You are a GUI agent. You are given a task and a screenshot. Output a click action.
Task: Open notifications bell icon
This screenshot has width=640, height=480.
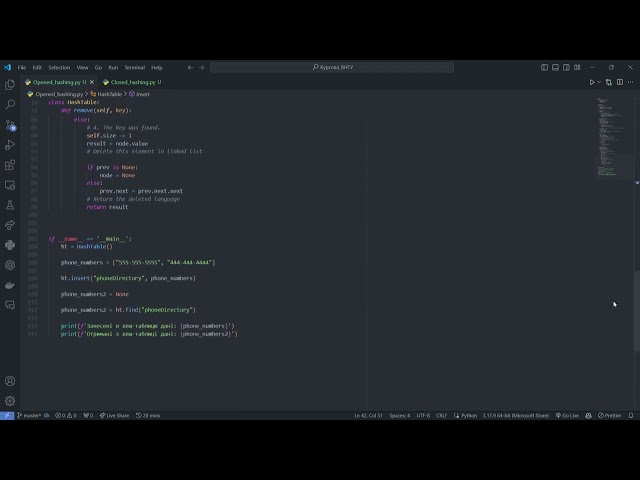(631, 416)
